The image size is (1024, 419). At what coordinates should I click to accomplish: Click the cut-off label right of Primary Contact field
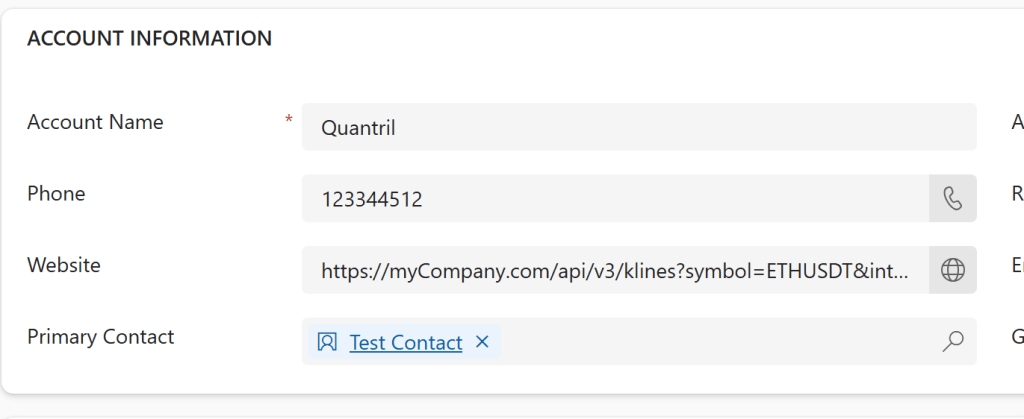(1017, 337)
